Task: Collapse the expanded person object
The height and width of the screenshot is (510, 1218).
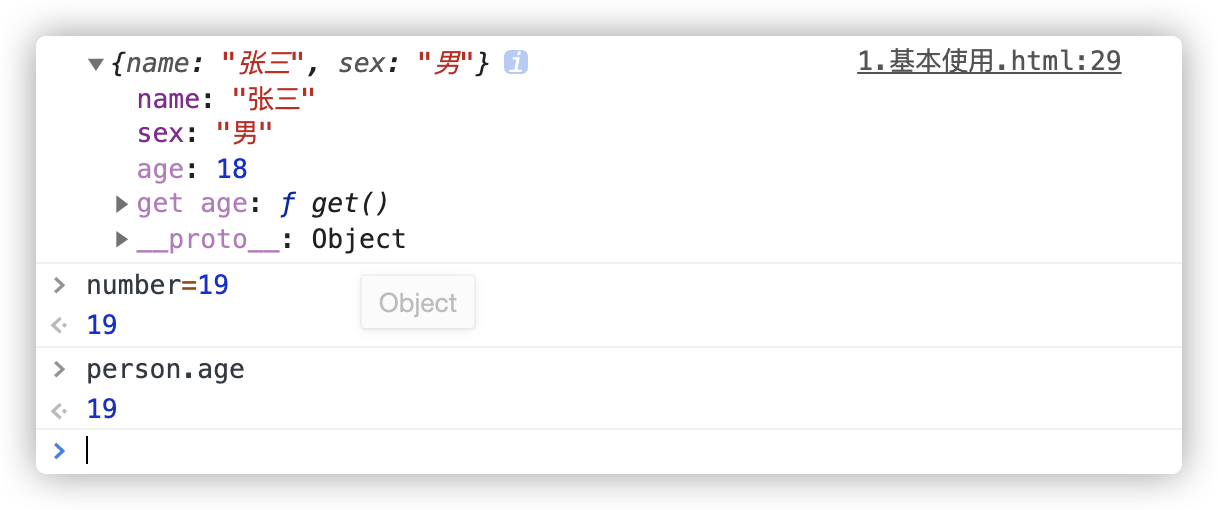Action: tap(96, 64)
